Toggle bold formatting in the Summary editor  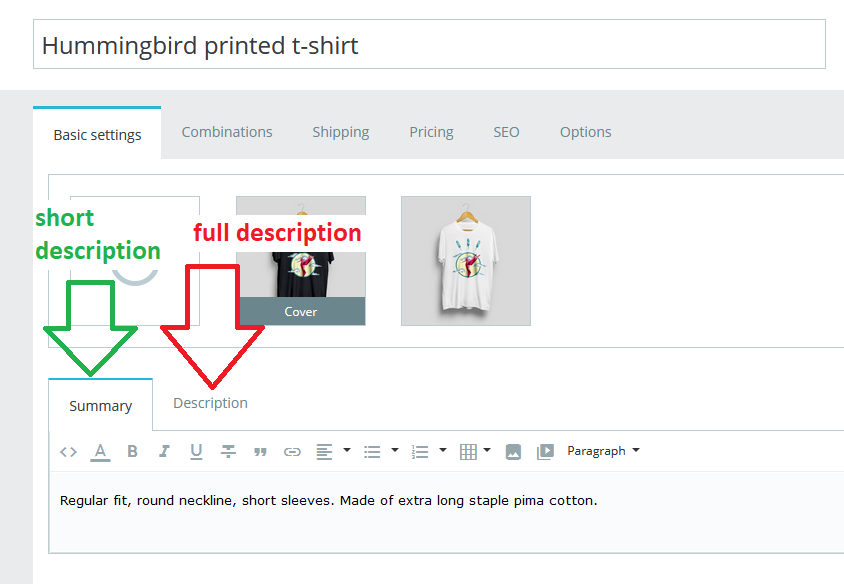(x=132, y=452)
